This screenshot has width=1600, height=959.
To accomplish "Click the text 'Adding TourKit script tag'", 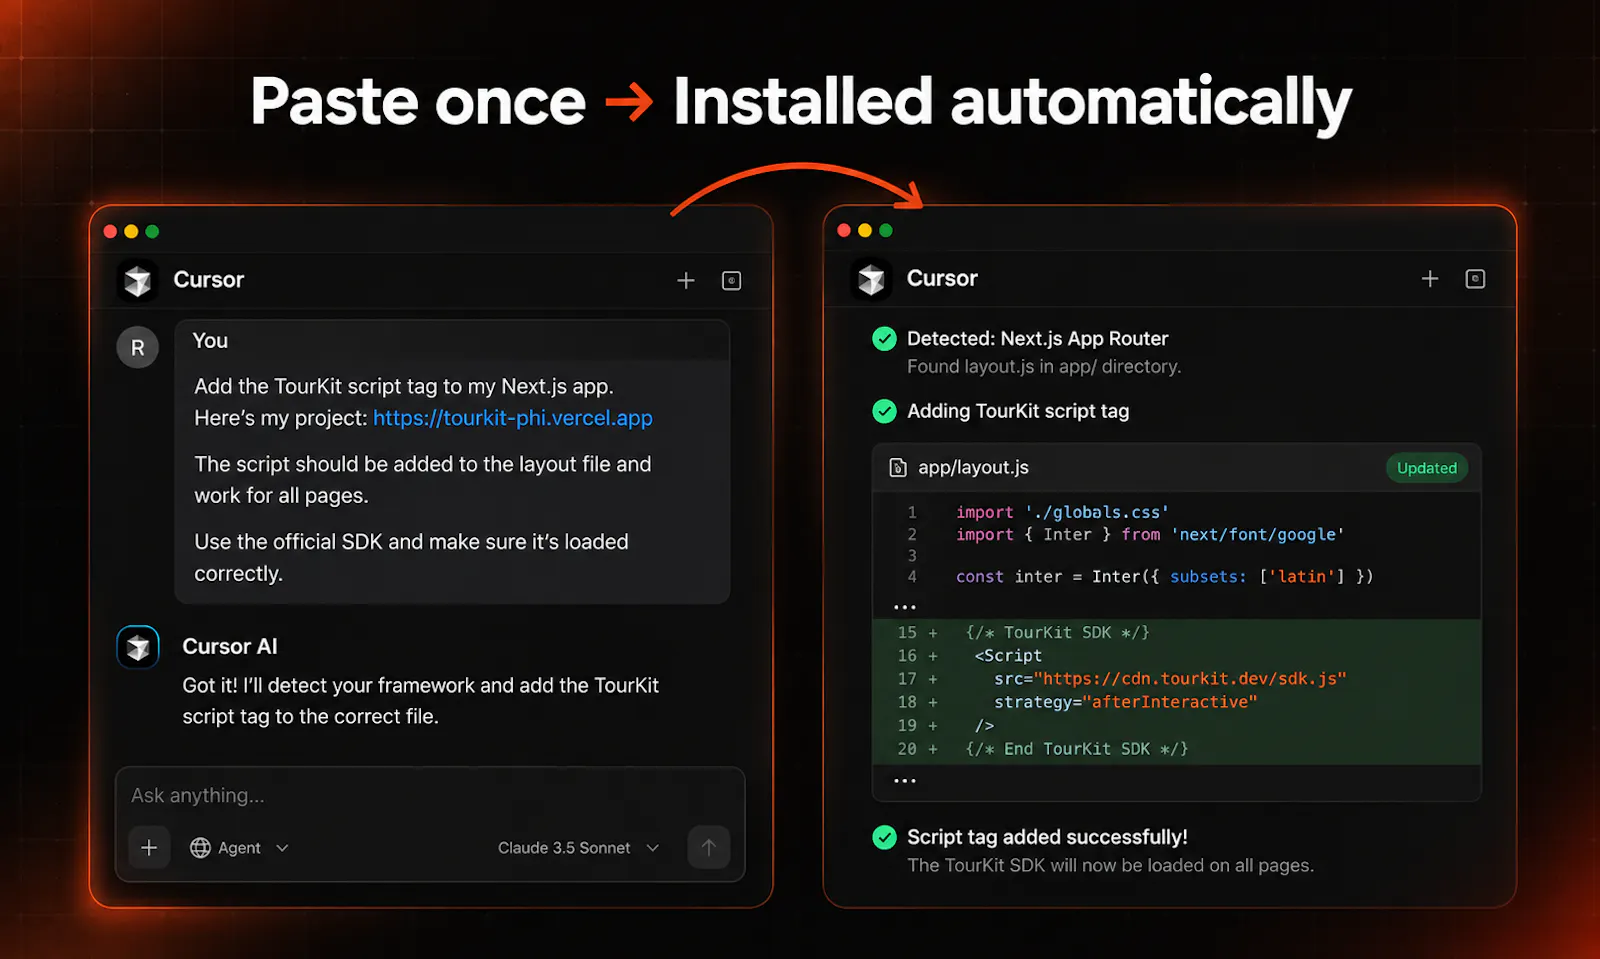I will (x=1018, y=411).
